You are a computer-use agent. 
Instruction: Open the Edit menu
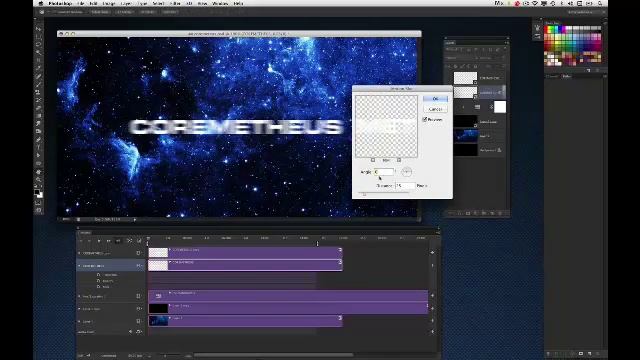[x=93, y=3]
